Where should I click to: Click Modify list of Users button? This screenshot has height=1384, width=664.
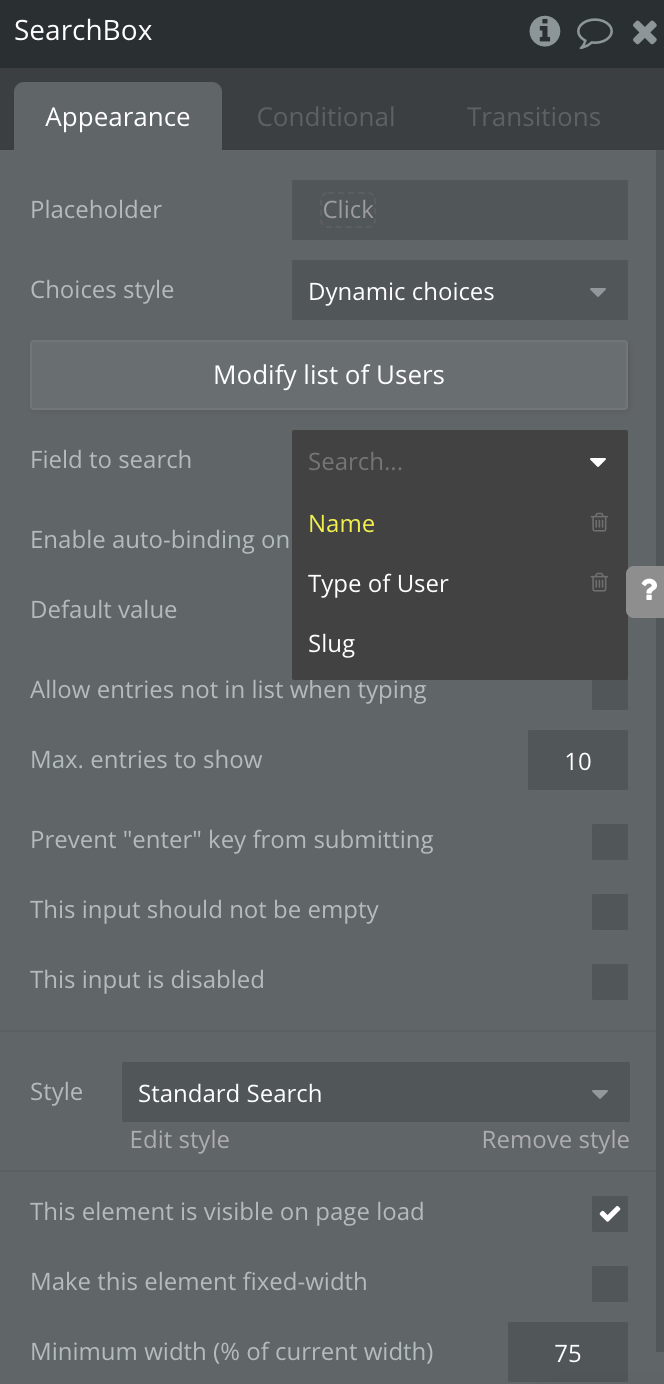pyautogui.click(x=329, y=375)
